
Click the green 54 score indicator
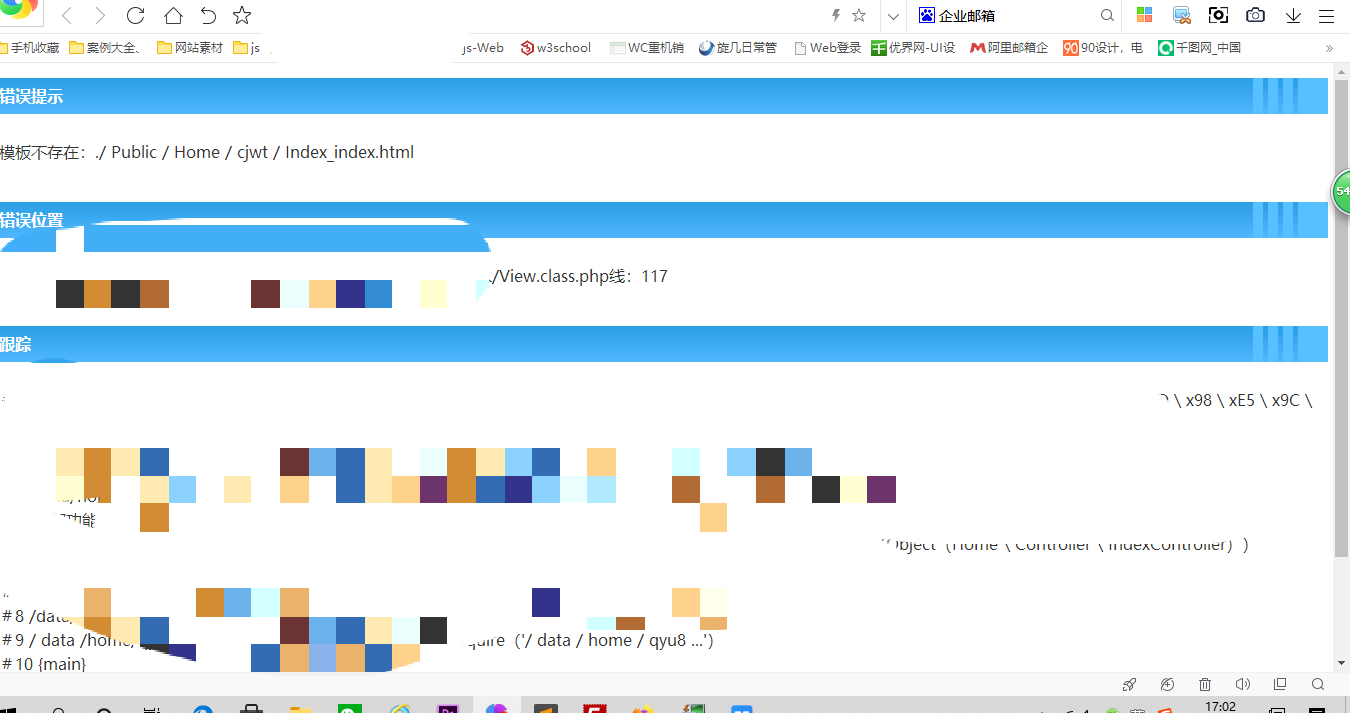[1342, 191]
